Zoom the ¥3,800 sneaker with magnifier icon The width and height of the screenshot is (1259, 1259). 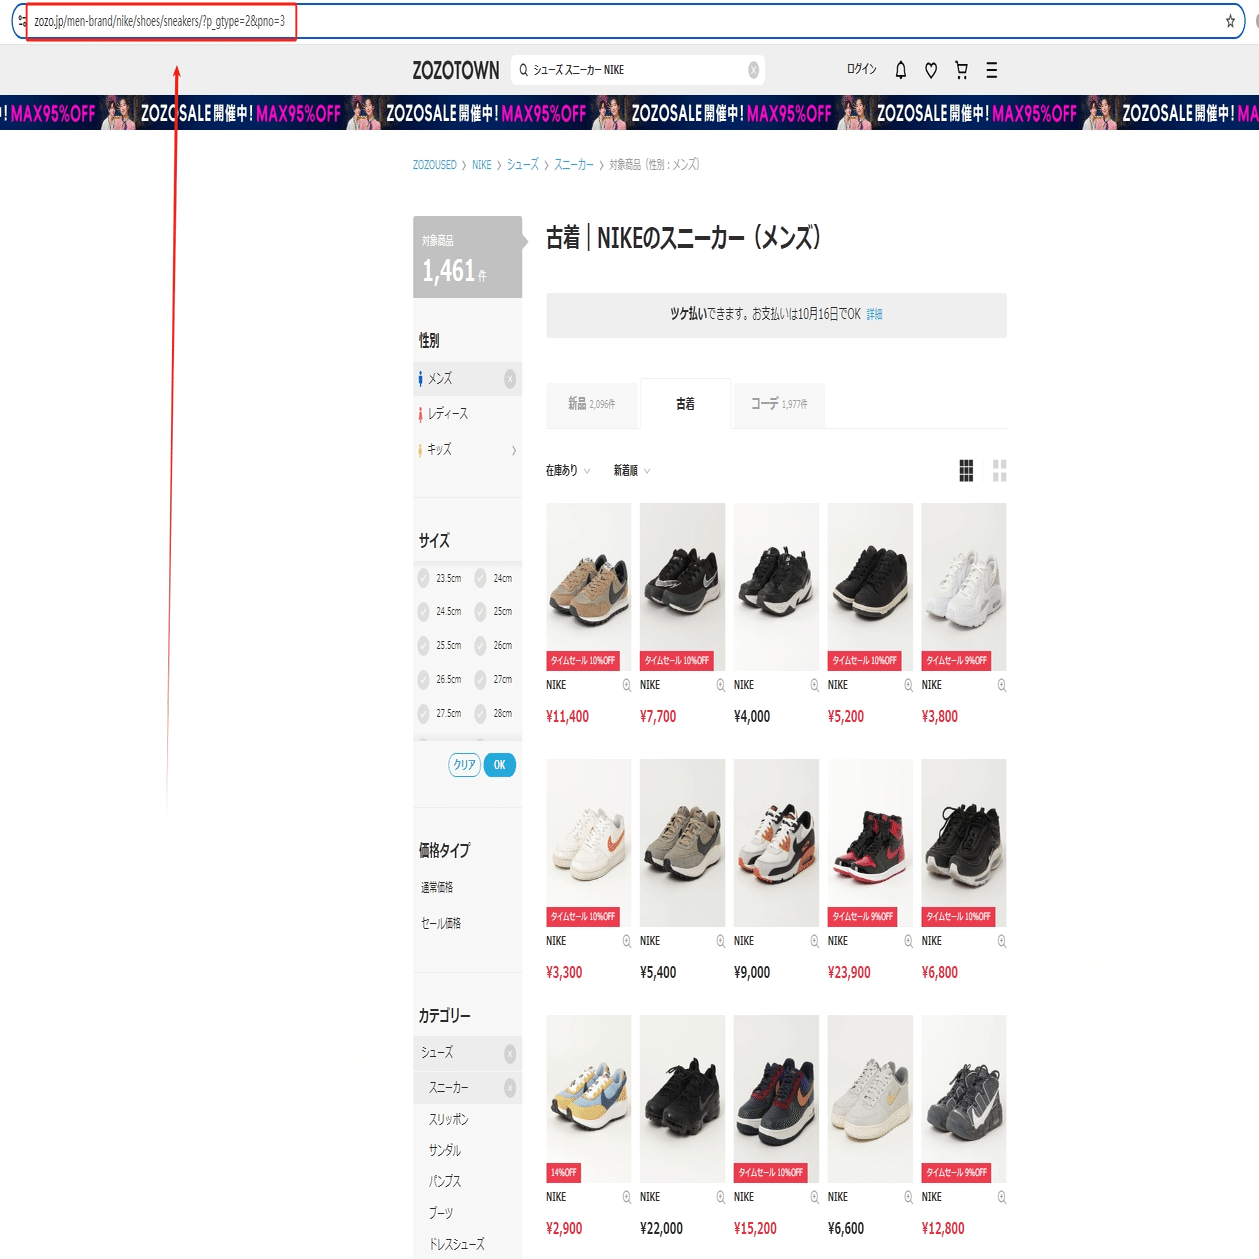[x=1001, y=685]
